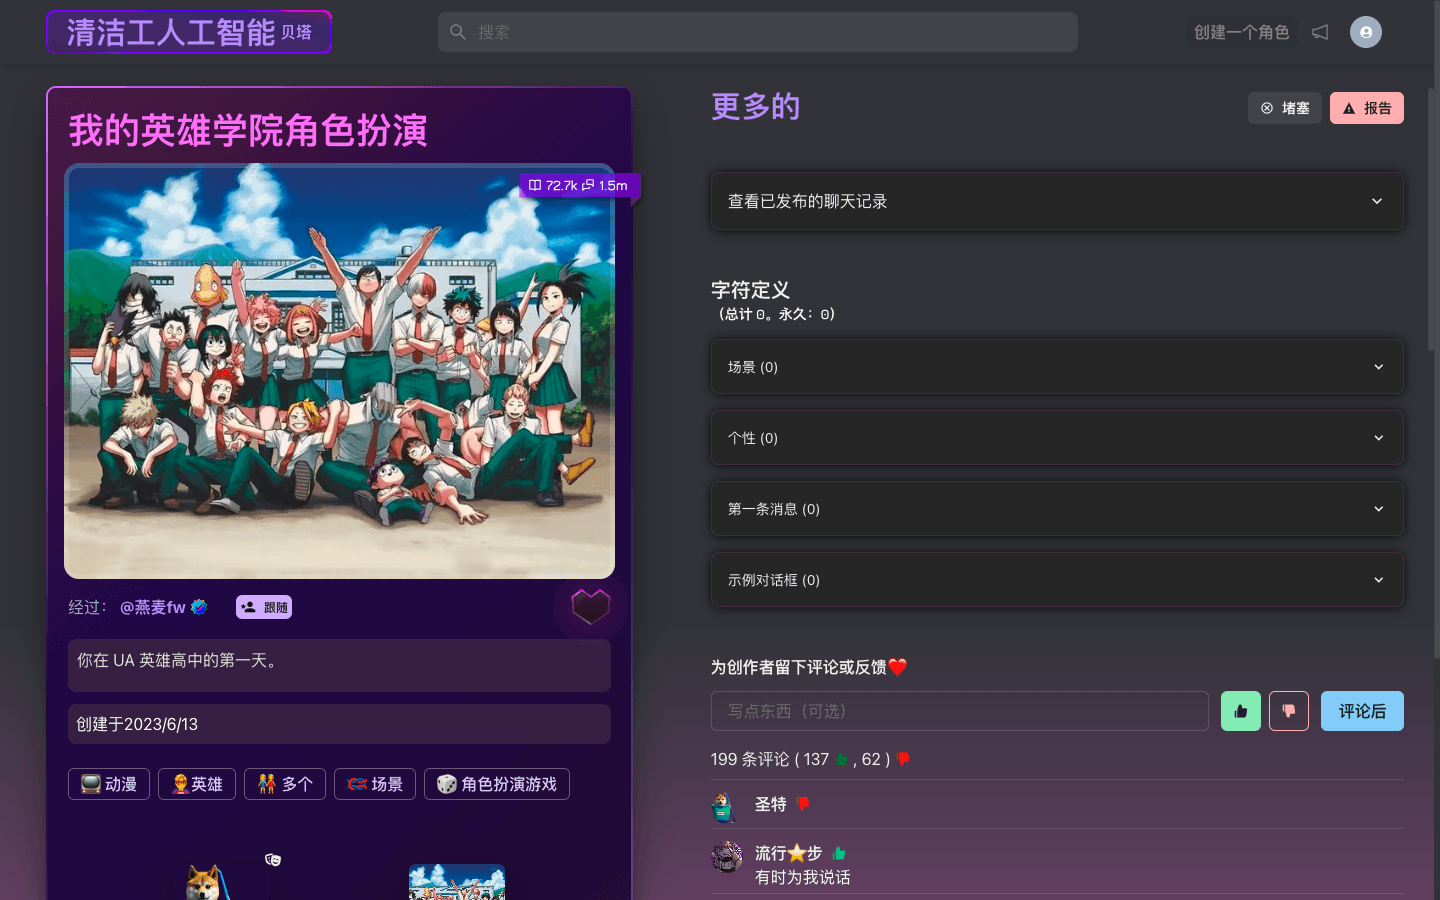Select the 场景 tag chip
The height and width of the screenshot is (900, 1440).
(x=375, y=784)
